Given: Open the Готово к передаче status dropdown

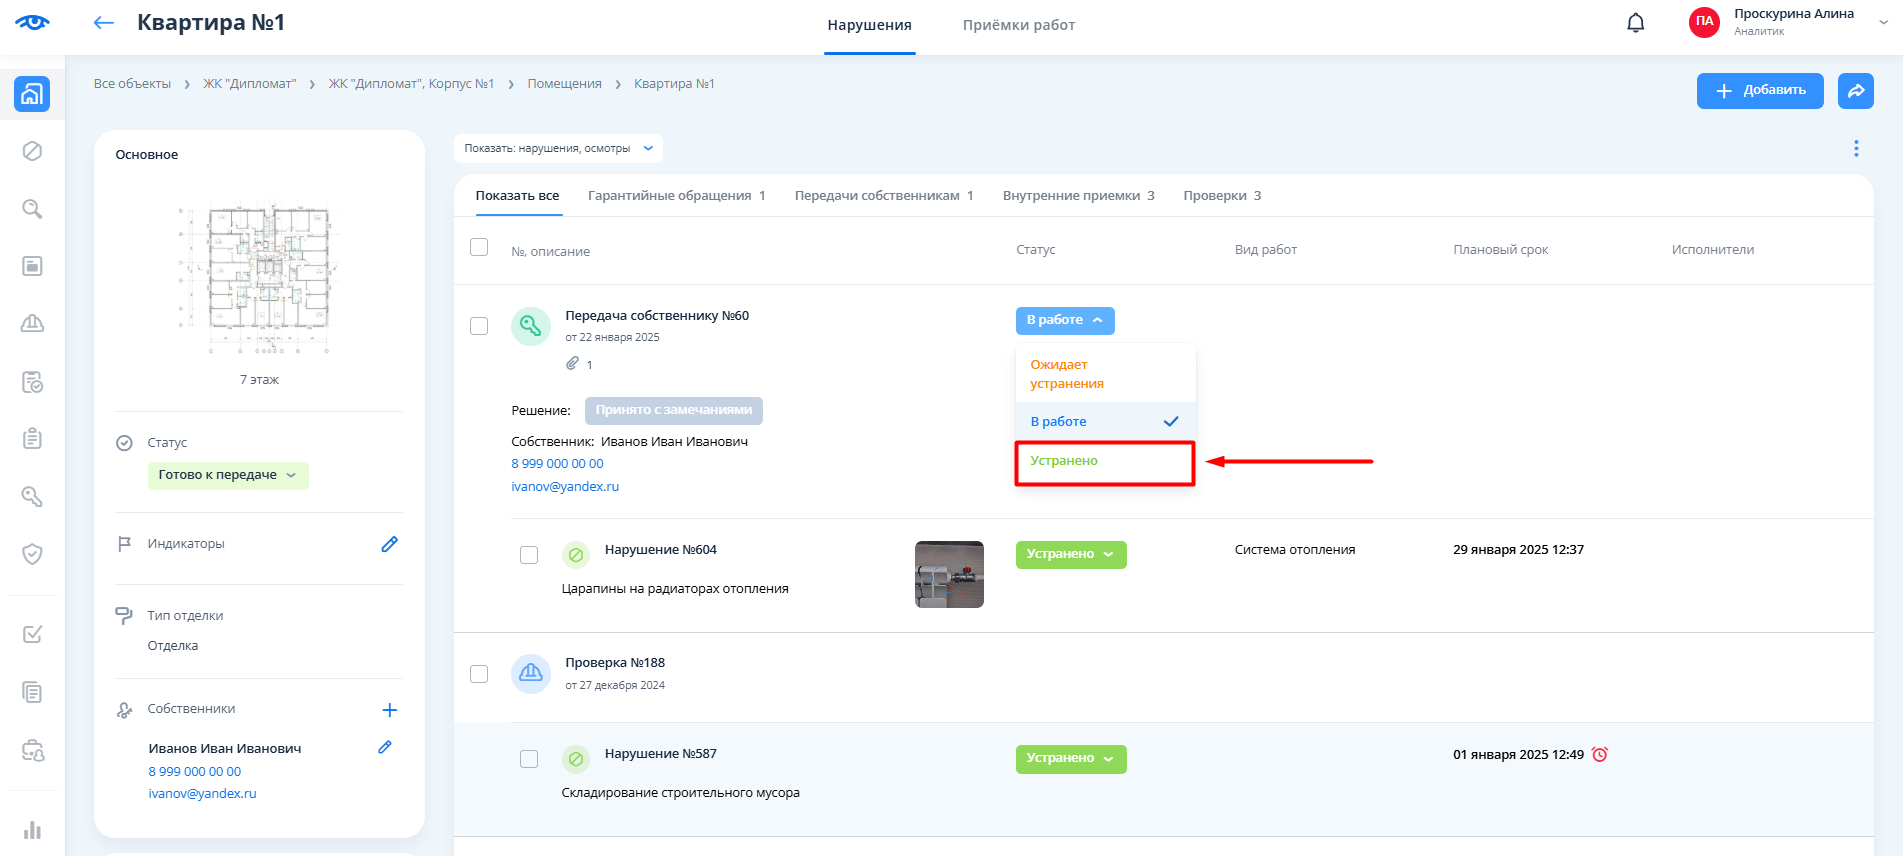Looking at the screenshot, I should click(228, 475).
